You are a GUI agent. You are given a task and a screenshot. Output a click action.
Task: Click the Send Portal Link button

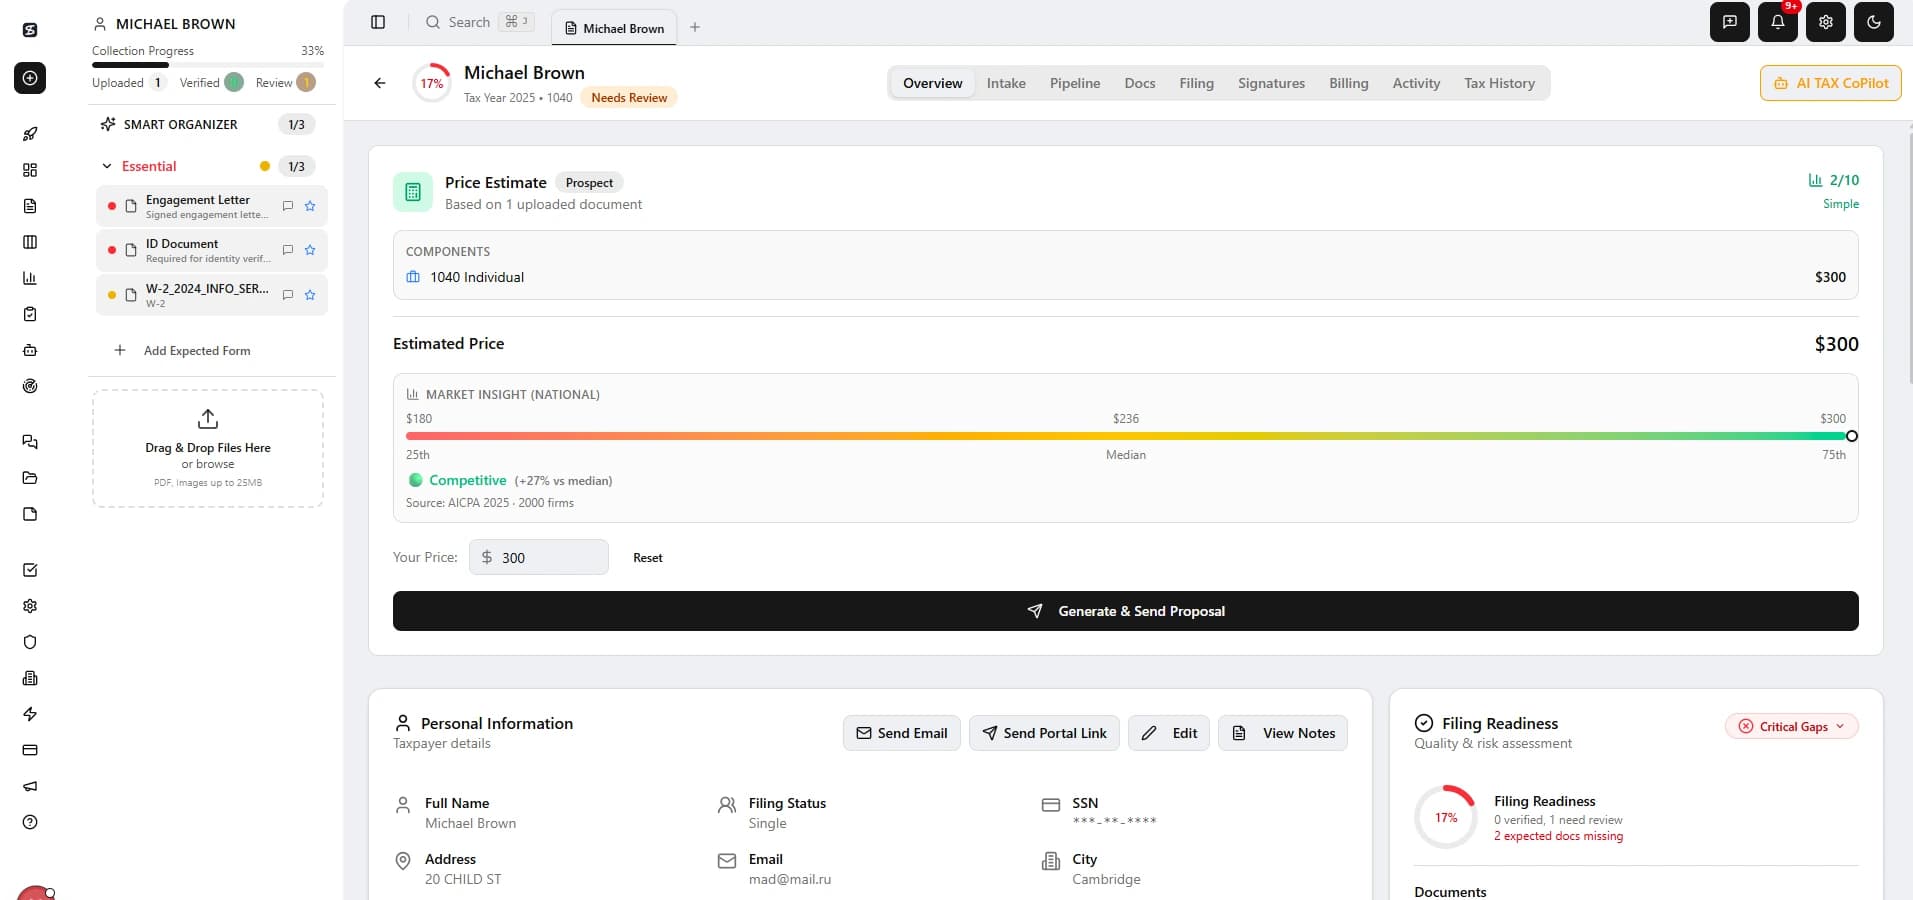point(1044,733)
